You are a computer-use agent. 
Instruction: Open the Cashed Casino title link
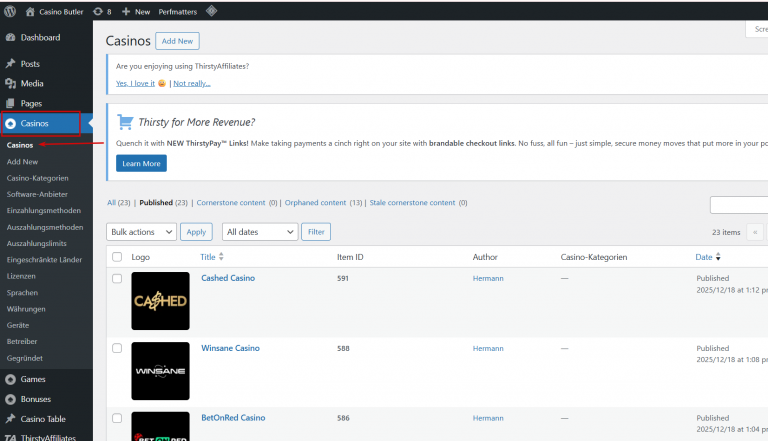pos(228,278)
